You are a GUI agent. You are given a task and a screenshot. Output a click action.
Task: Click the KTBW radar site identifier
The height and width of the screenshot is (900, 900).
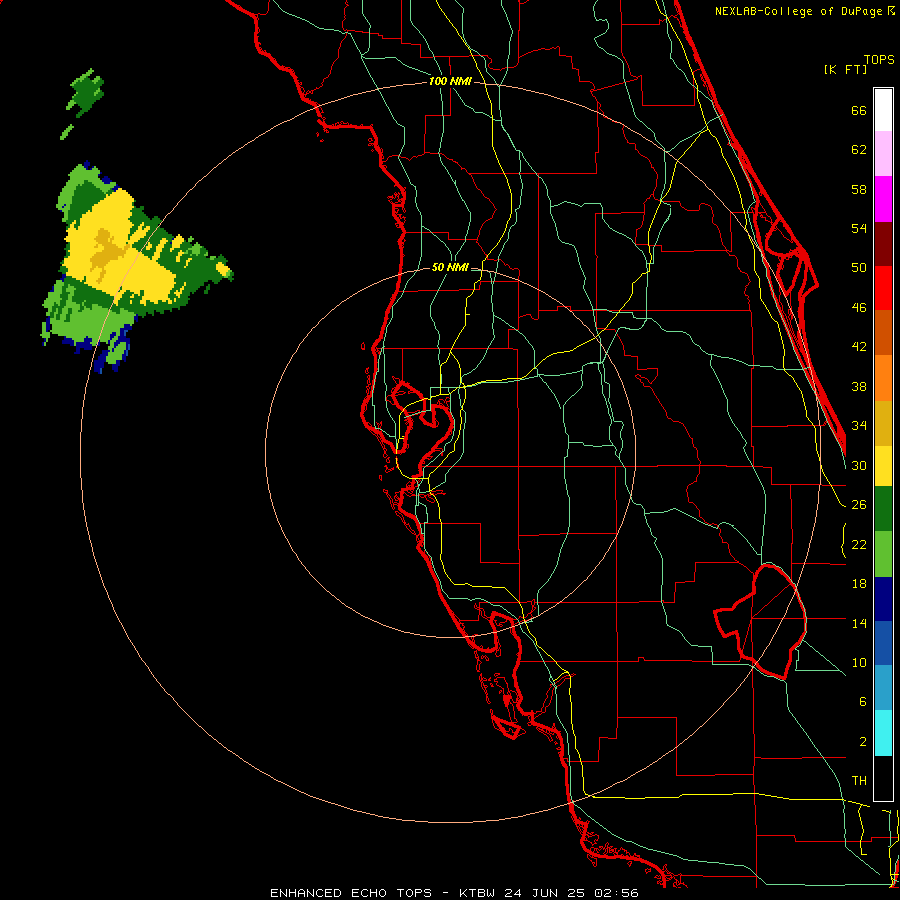[x=477, y=893]
